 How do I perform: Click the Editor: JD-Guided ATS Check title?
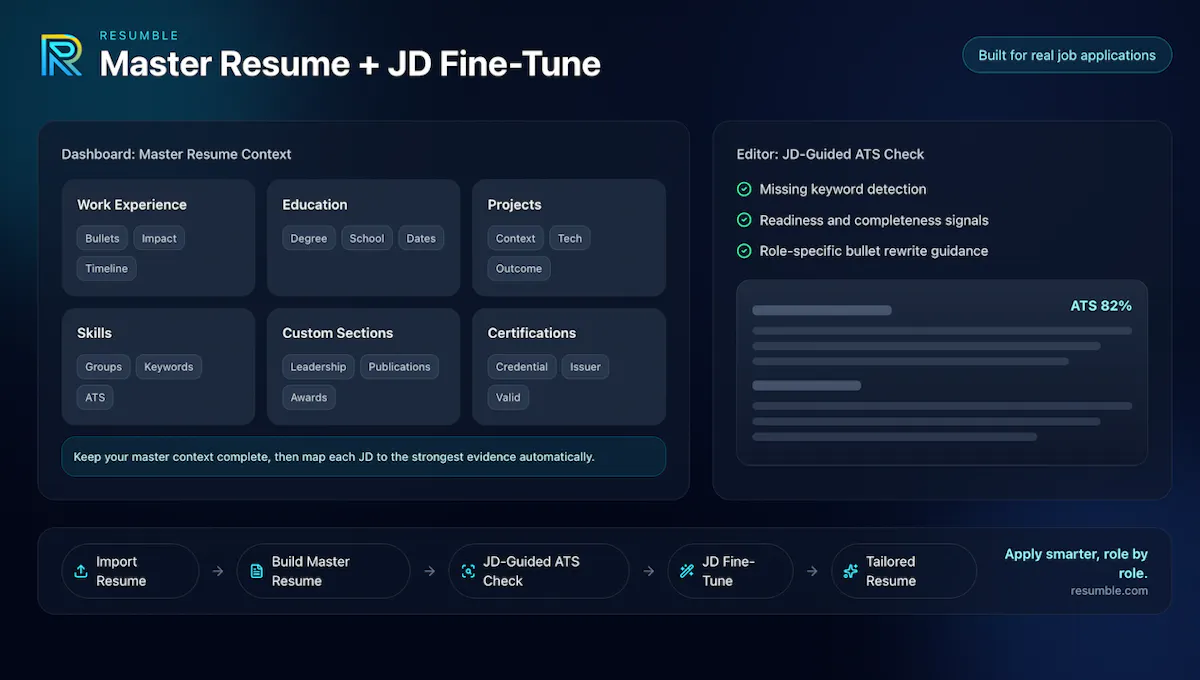tap(831, 154)
